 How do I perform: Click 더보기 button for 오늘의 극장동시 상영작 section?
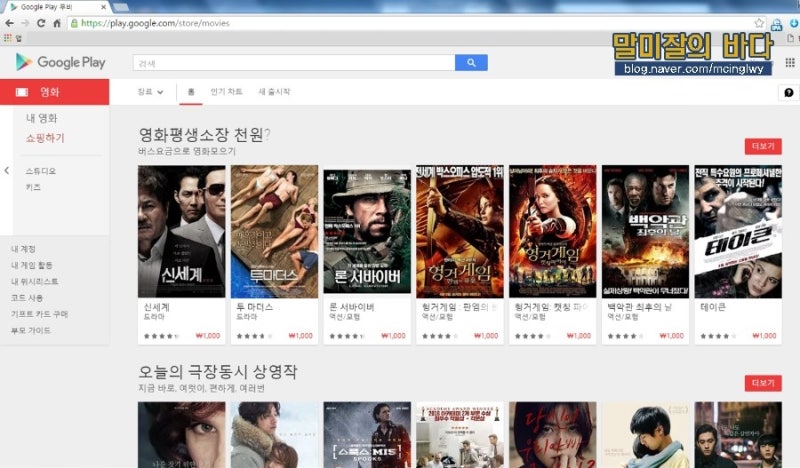pos(763,383)
